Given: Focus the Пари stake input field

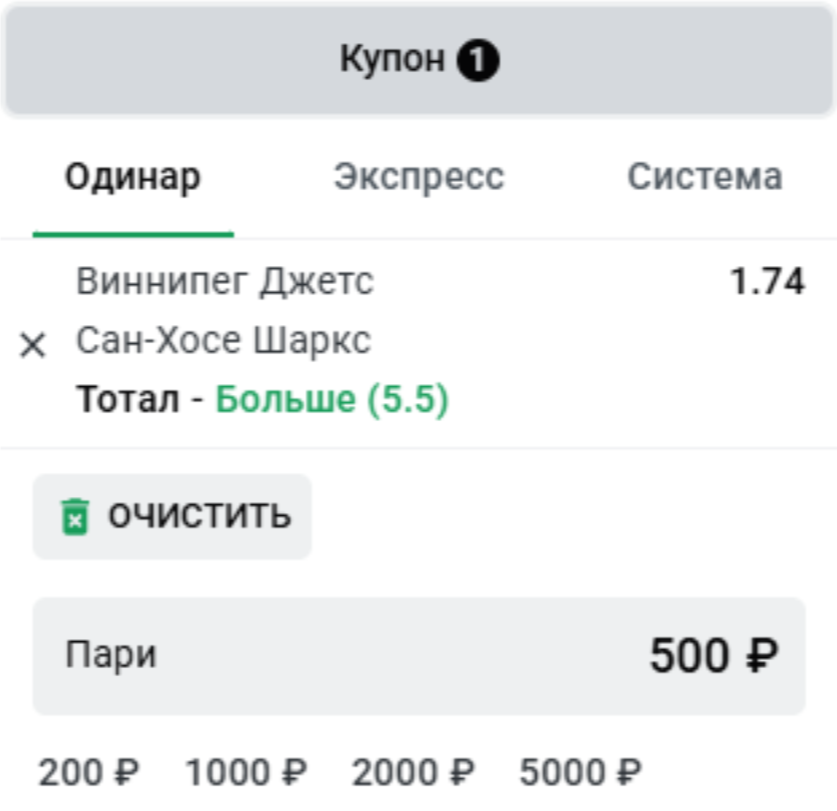Looking at the screenshot, I should [x=419, y=656].
